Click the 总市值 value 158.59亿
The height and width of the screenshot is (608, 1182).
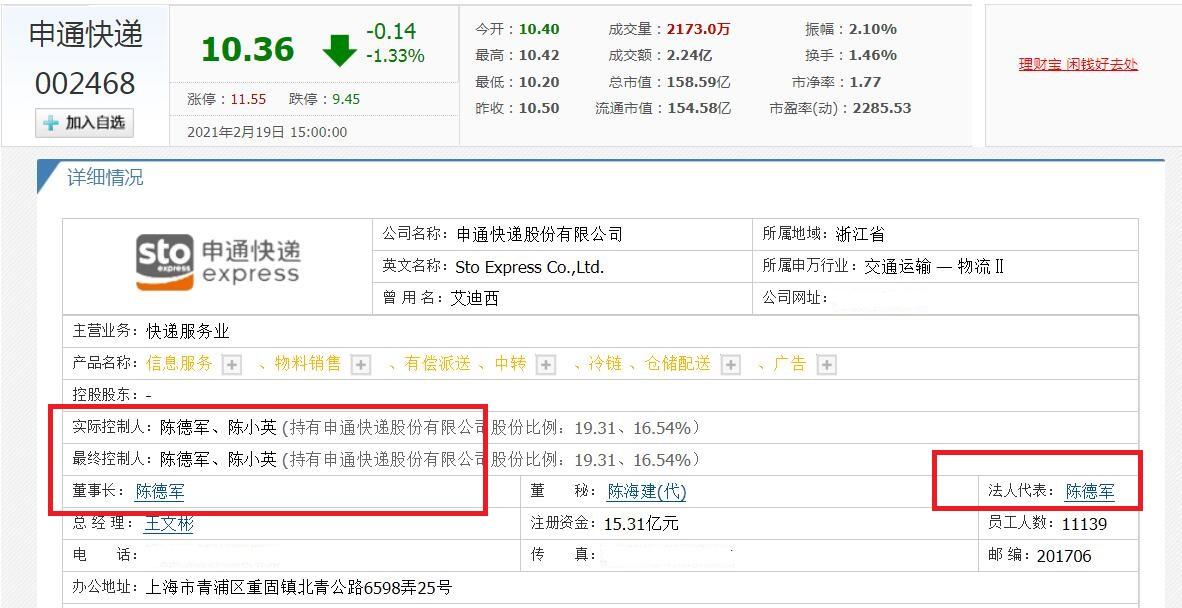click(x=699, y=82)
